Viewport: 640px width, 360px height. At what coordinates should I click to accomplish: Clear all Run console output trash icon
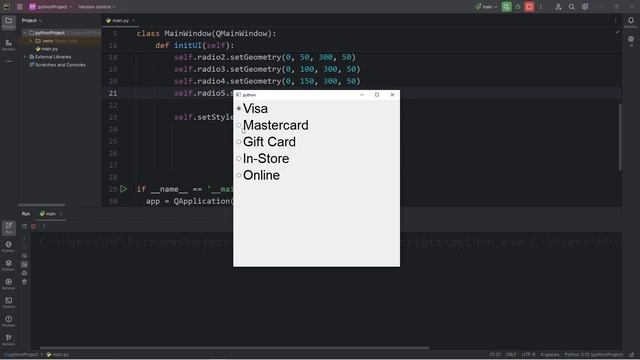coord(24,282)
